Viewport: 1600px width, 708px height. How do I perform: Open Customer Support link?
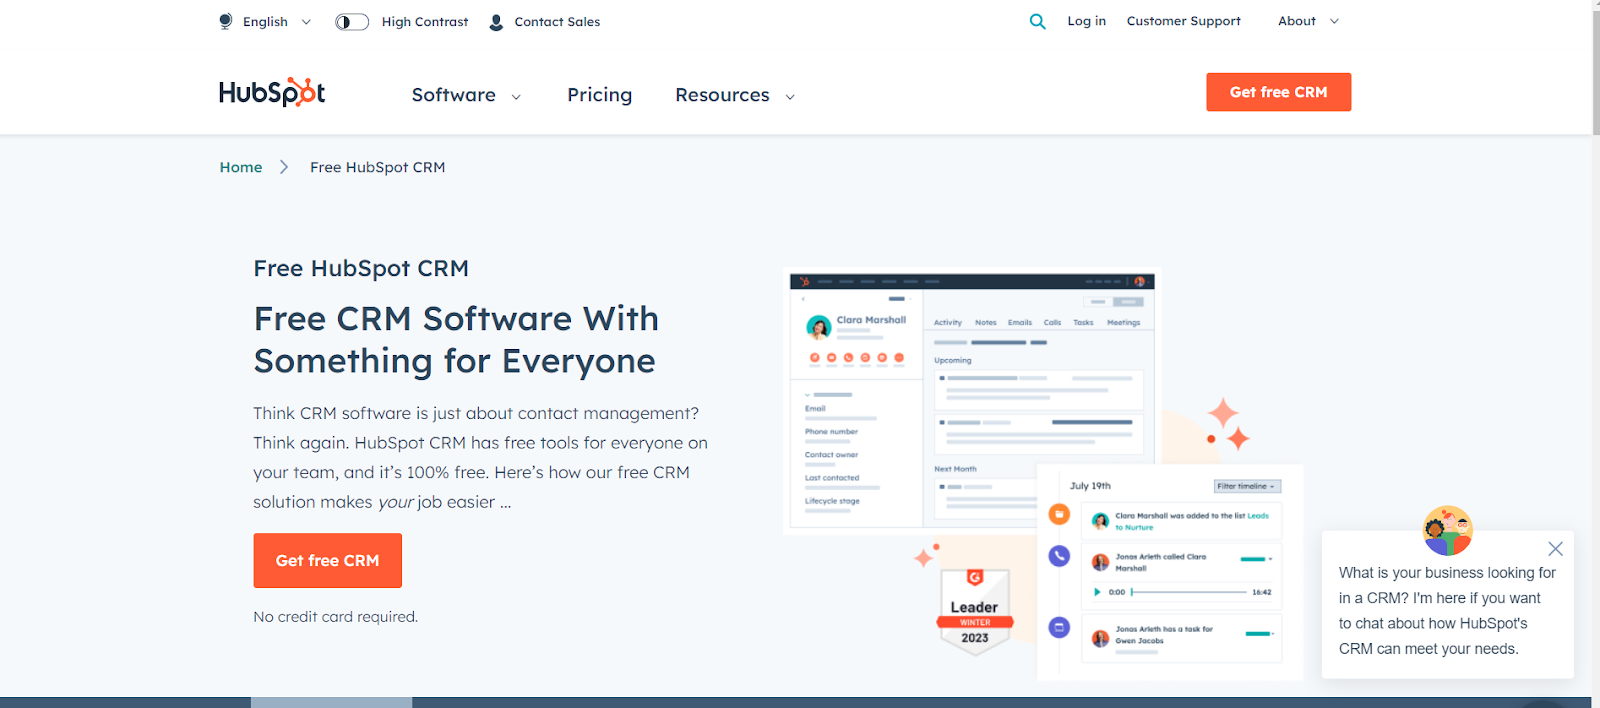[x=1183, y=21]
